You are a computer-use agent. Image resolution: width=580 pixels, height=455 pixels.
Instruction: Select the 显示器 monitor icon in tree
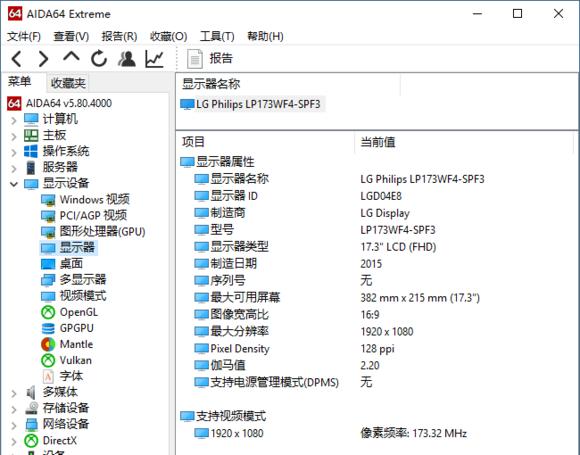pos(48,248)
